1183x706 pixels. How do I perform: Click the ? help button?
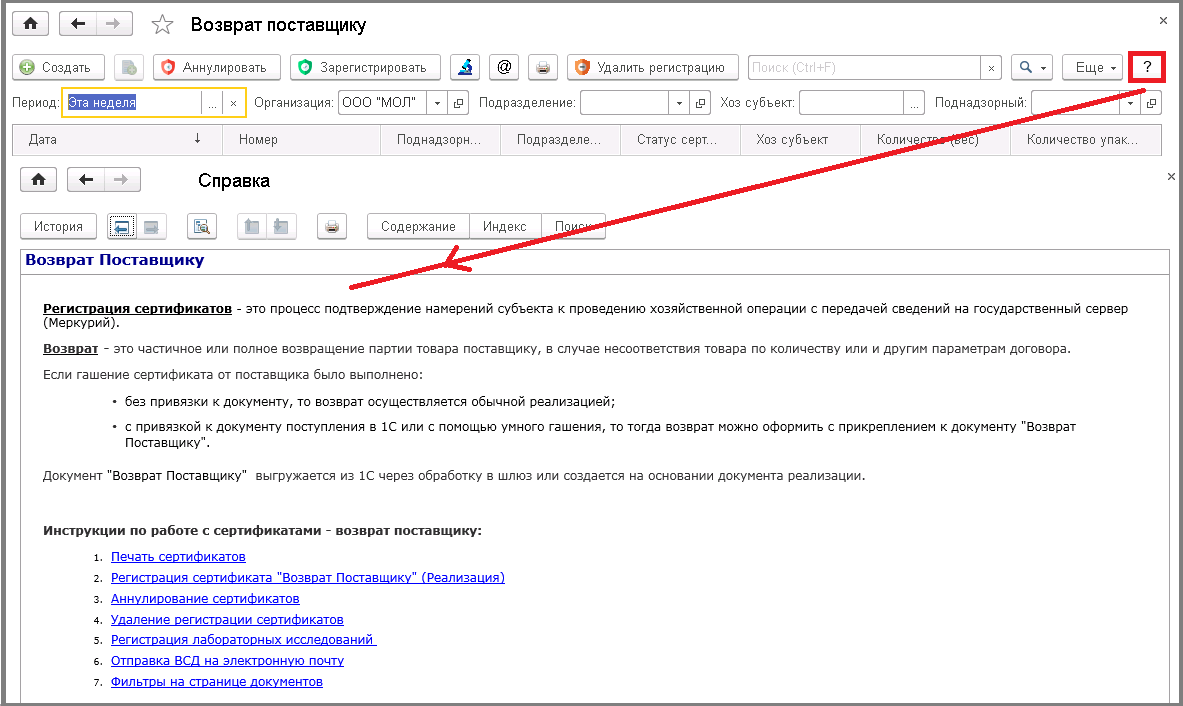coord(1147,67)
